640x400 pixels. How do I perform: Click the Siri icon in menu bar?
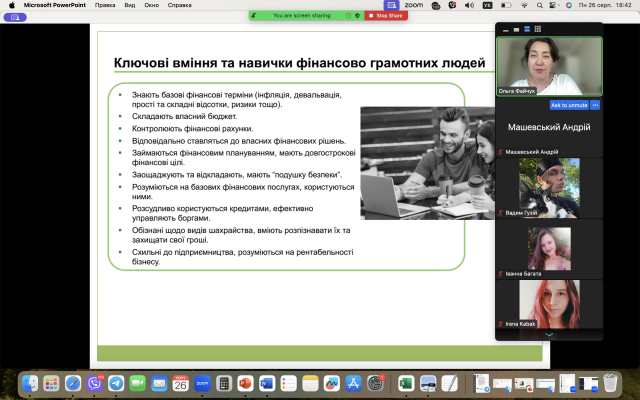coord(569,5)
